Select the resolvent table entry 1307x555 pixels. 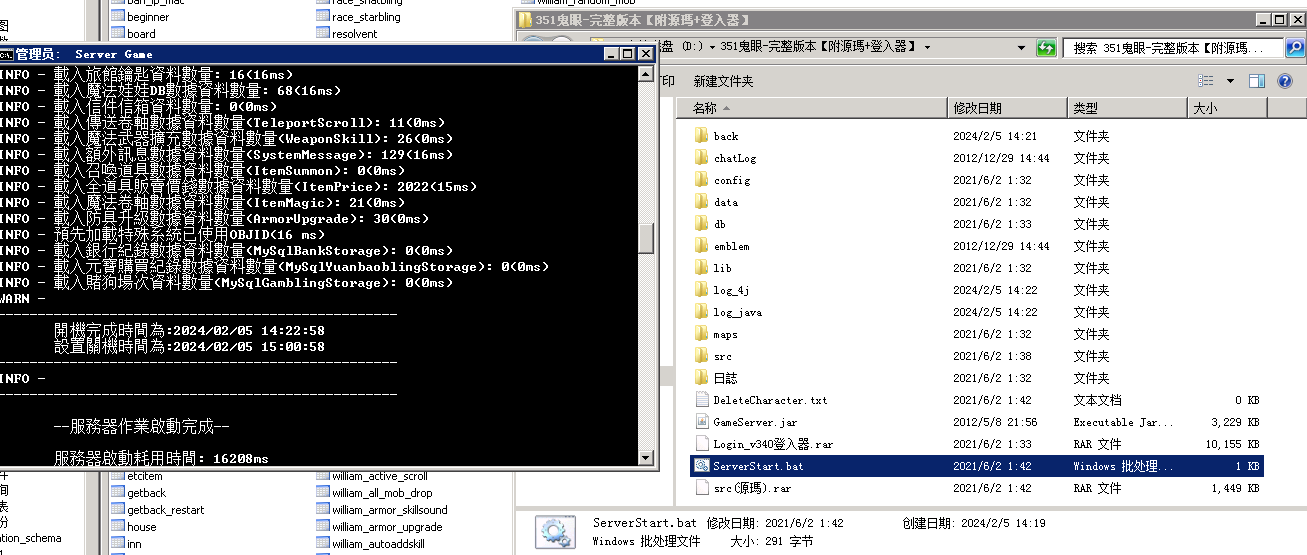tap(347, 33)
